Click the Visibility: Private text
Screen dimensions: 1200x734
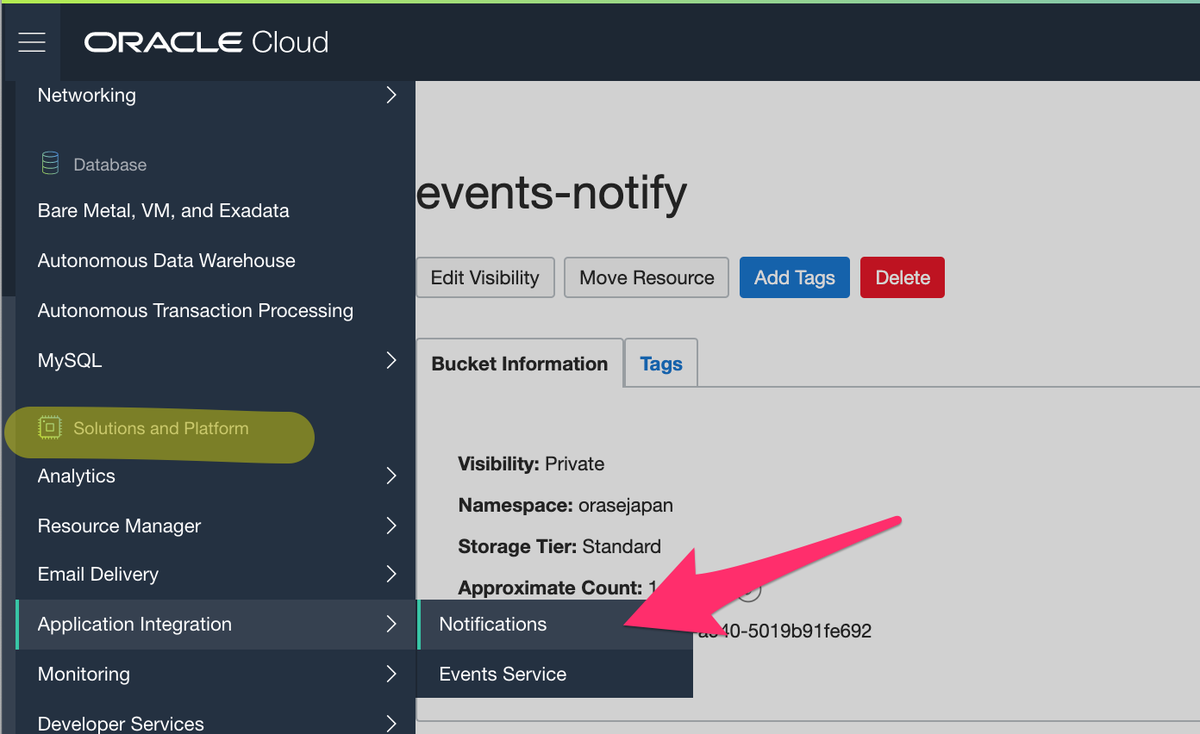[531, 464]
